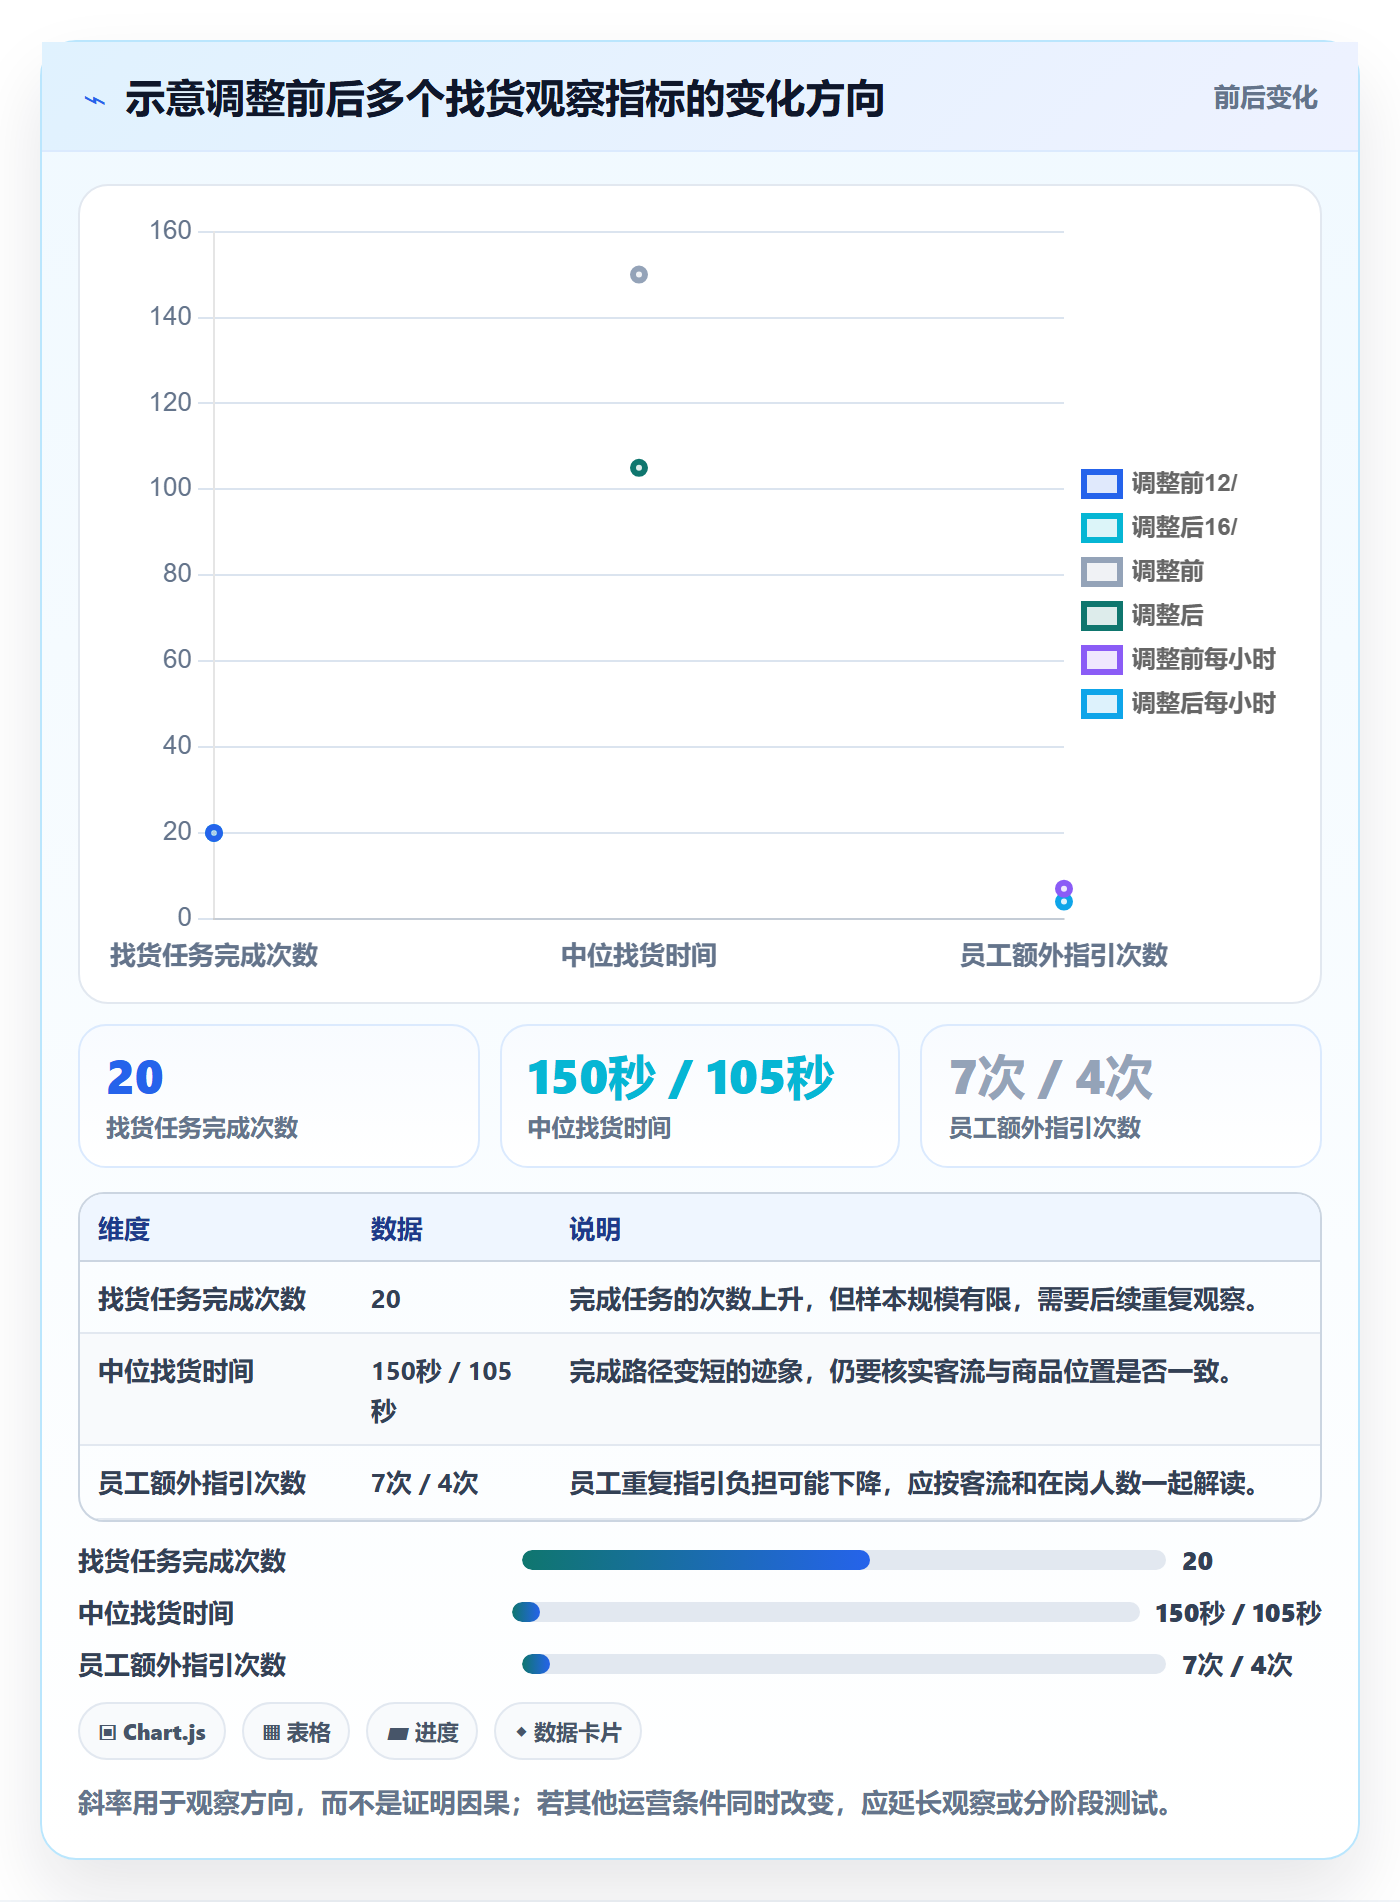
Task: Toggle the gray 调整前 legend entry
Action: tap(1143, 572)
